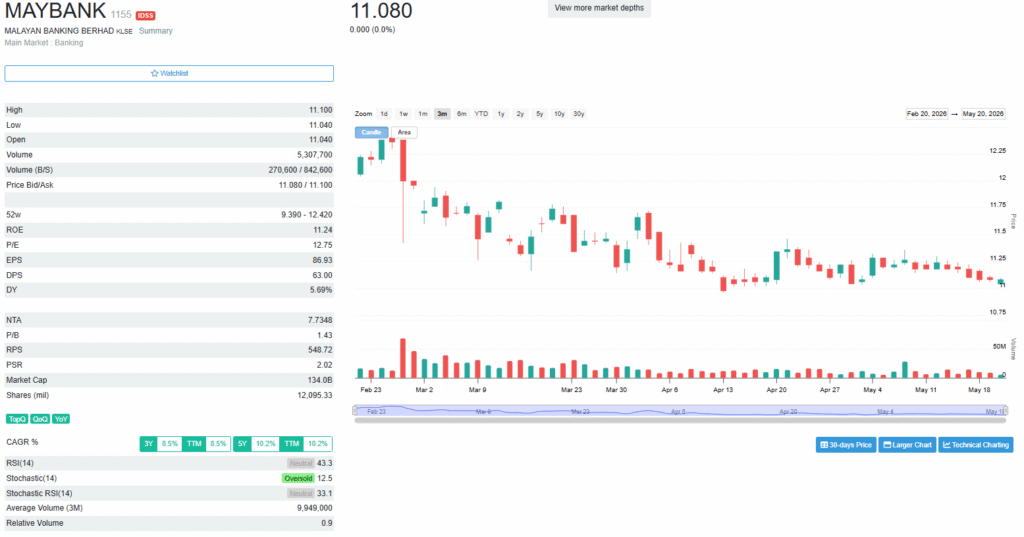Click the Oversold Stochastic label
The height and width of the screenshot is (537, 1024).
pyautogui.click(x=298, y=478)
